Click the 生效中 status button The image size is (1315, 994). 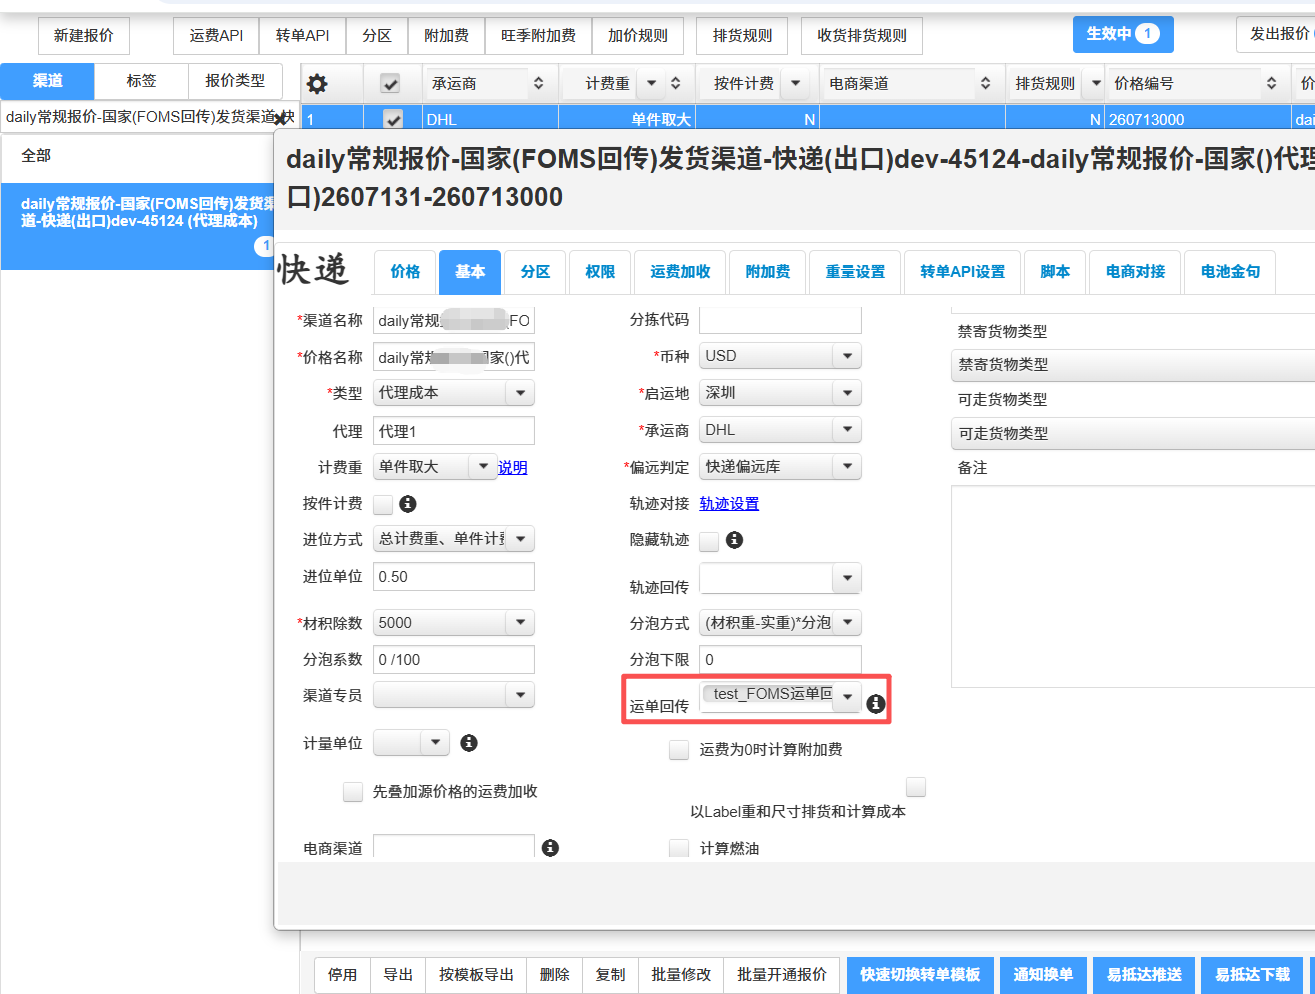pyautogui.click(x=1123, y=34)
